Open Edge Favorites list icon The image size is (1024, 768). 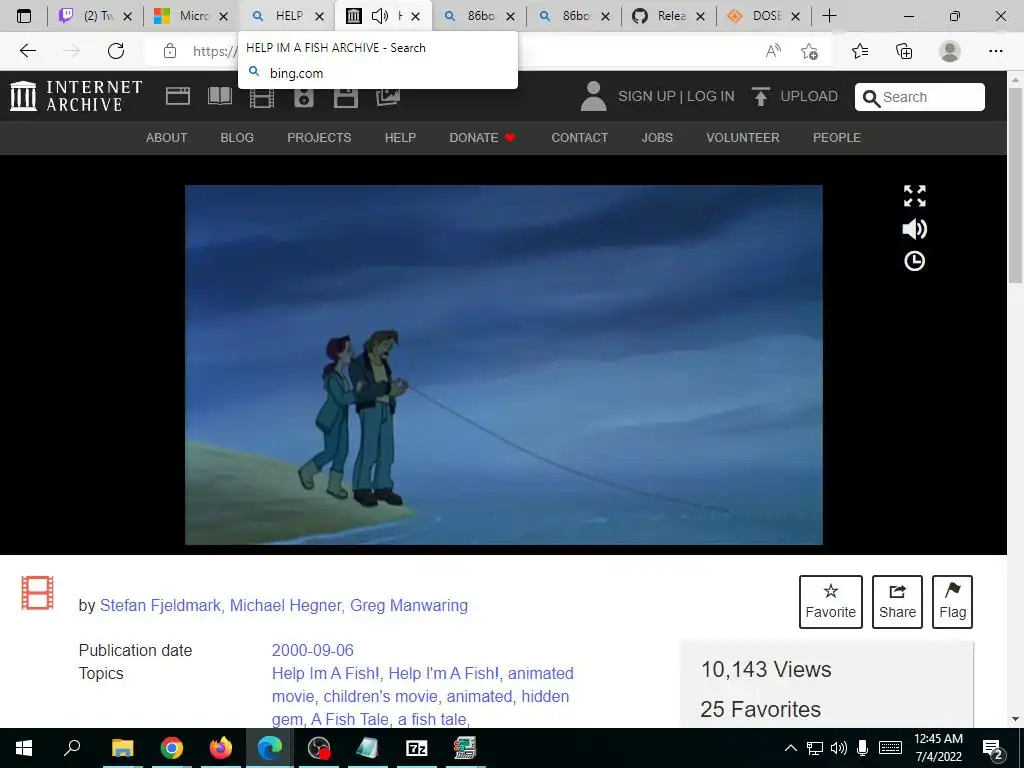pyautogui.click(x=860, y=51)
